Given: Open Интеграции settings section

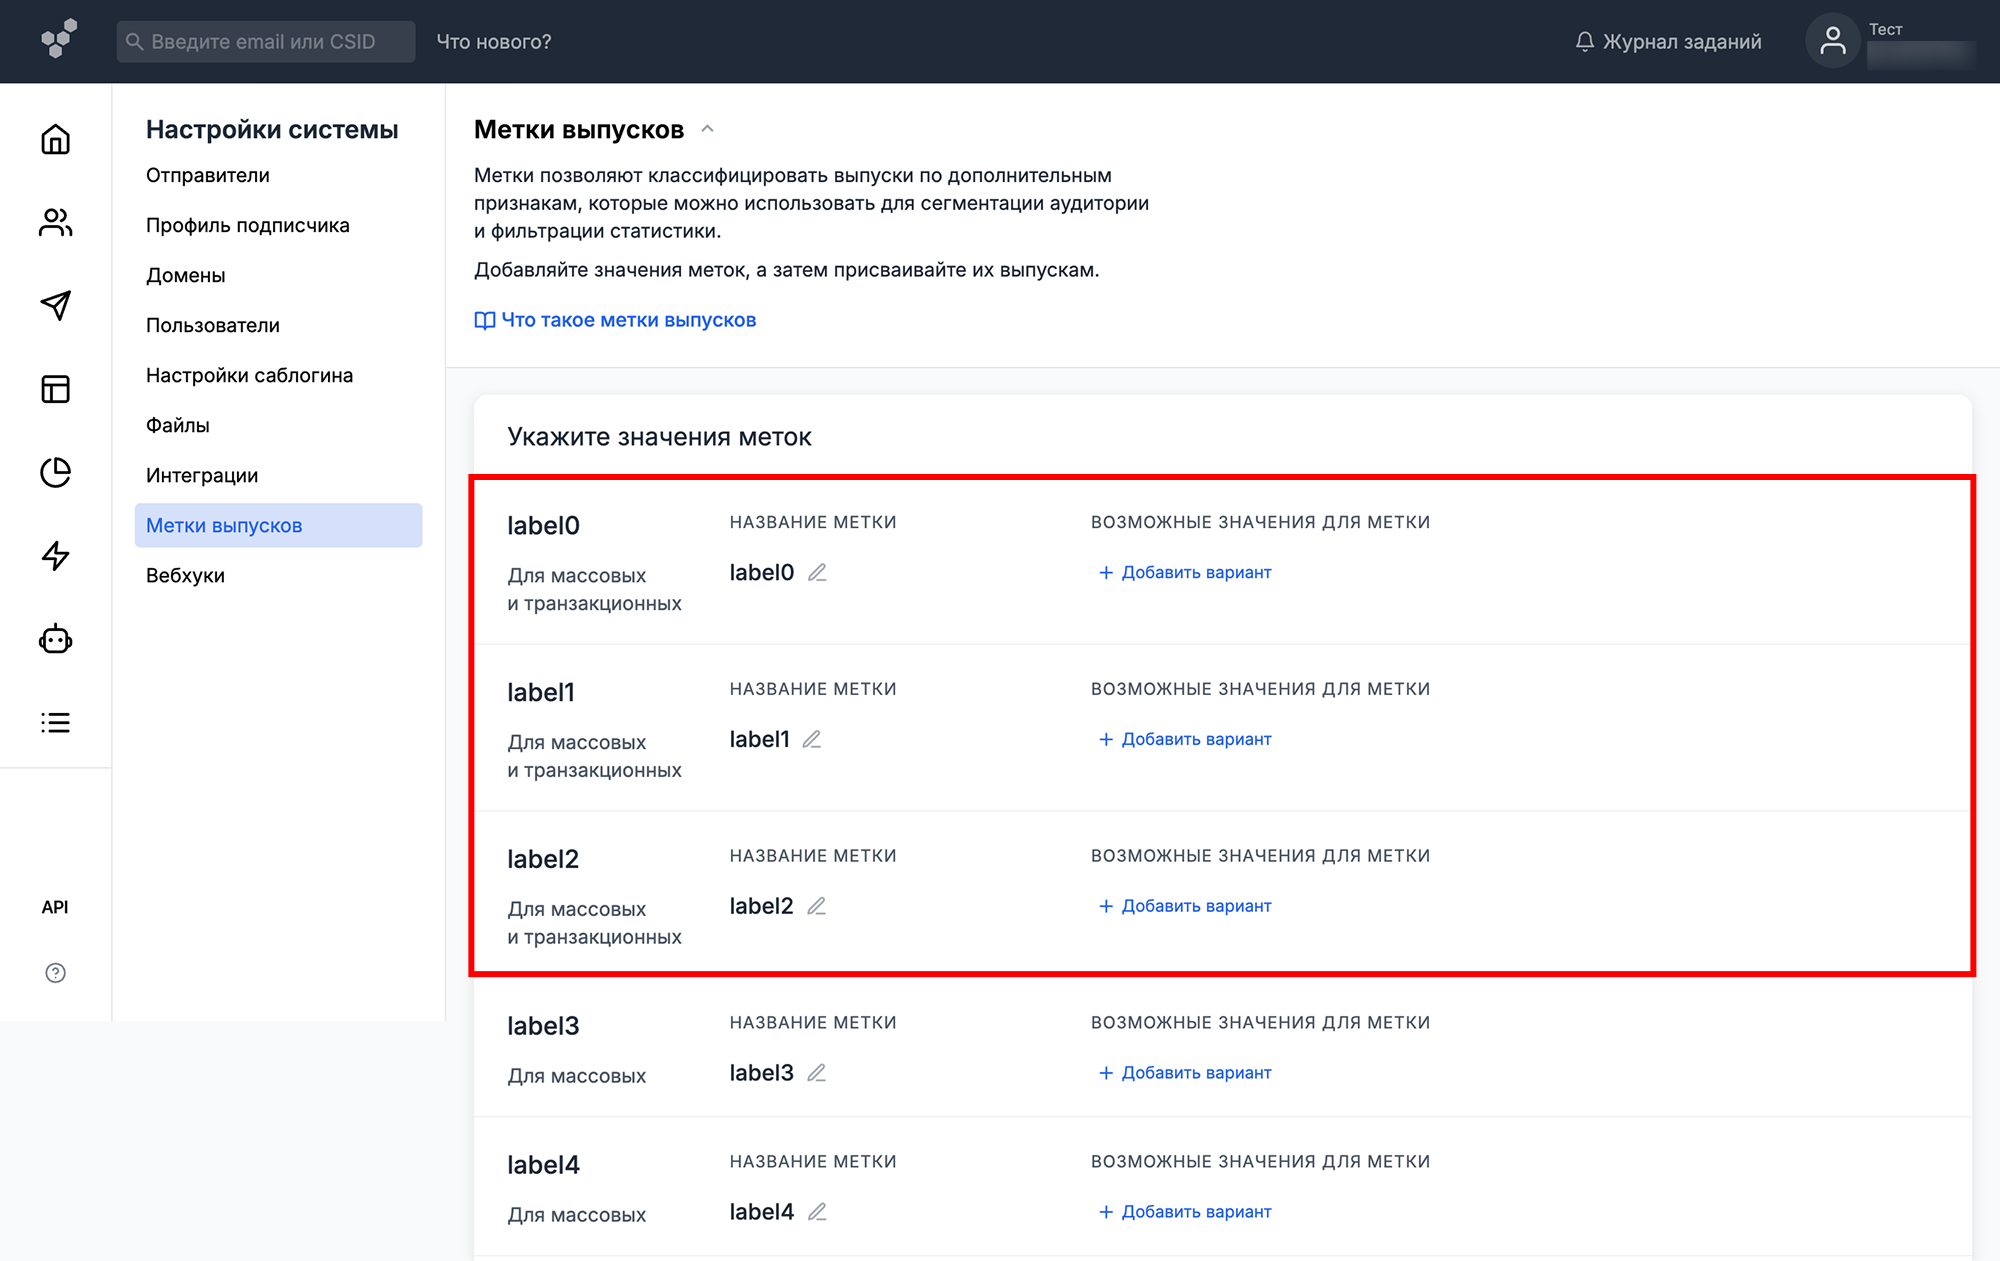Looking at the screenshot, I should pyautogui.click(x=202, y=475).
